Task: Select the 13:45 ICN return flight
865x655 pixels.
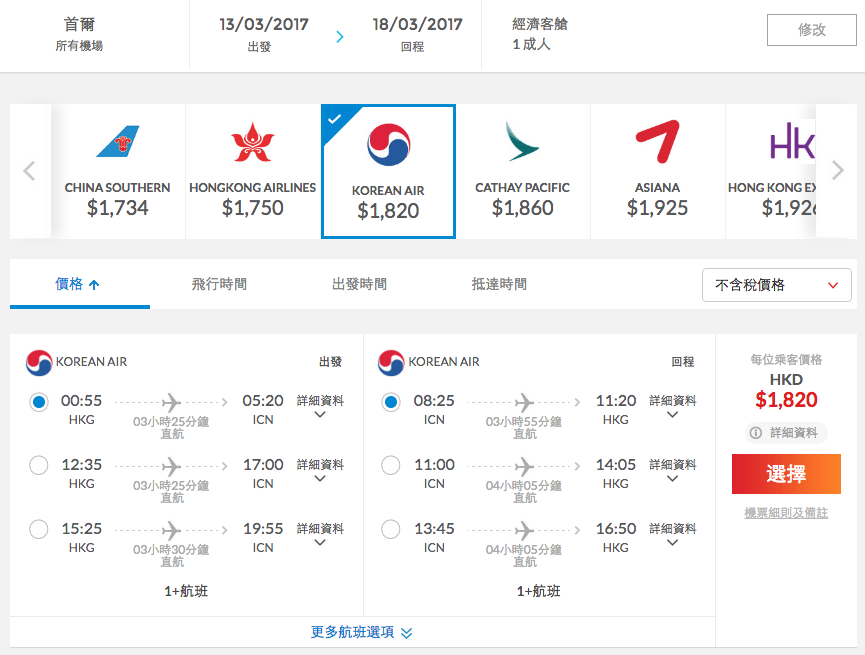Action: coord(391,529)
